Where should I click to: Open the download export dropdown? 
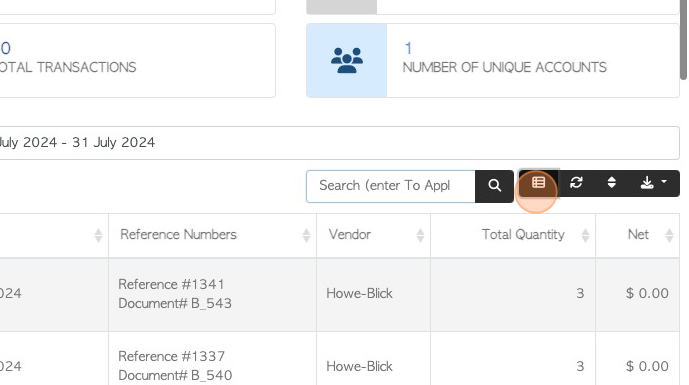tap(654, 183)
